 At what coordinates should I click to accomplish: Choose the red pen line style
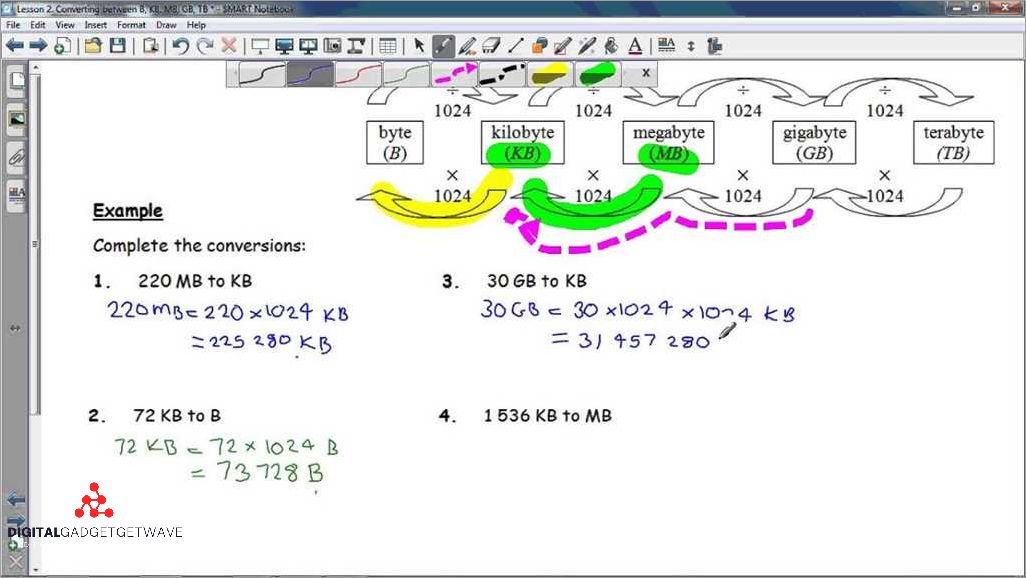(x=358, y=74)
